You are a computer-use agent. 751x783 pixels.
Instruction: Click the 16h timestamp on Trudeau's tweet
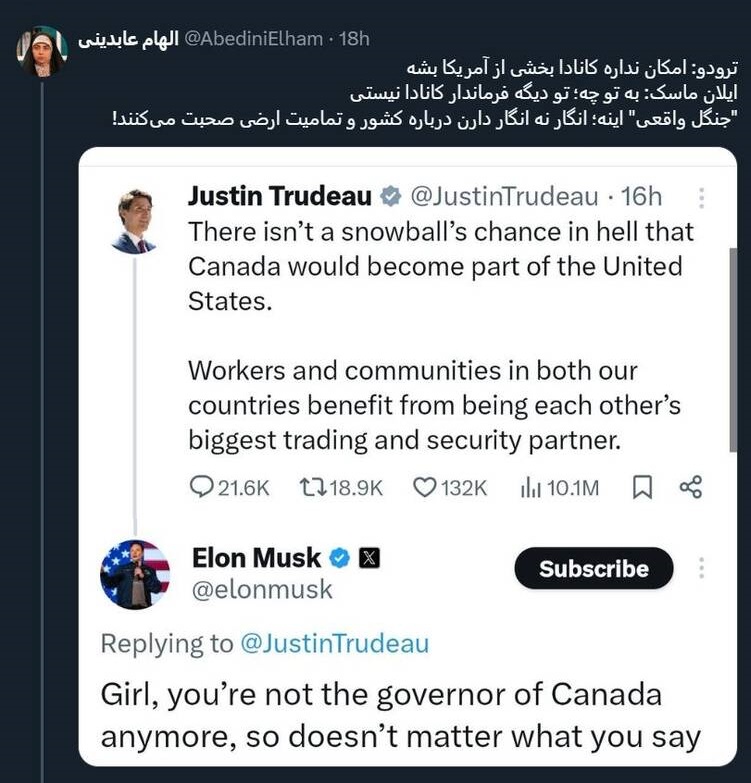(639, 196)
